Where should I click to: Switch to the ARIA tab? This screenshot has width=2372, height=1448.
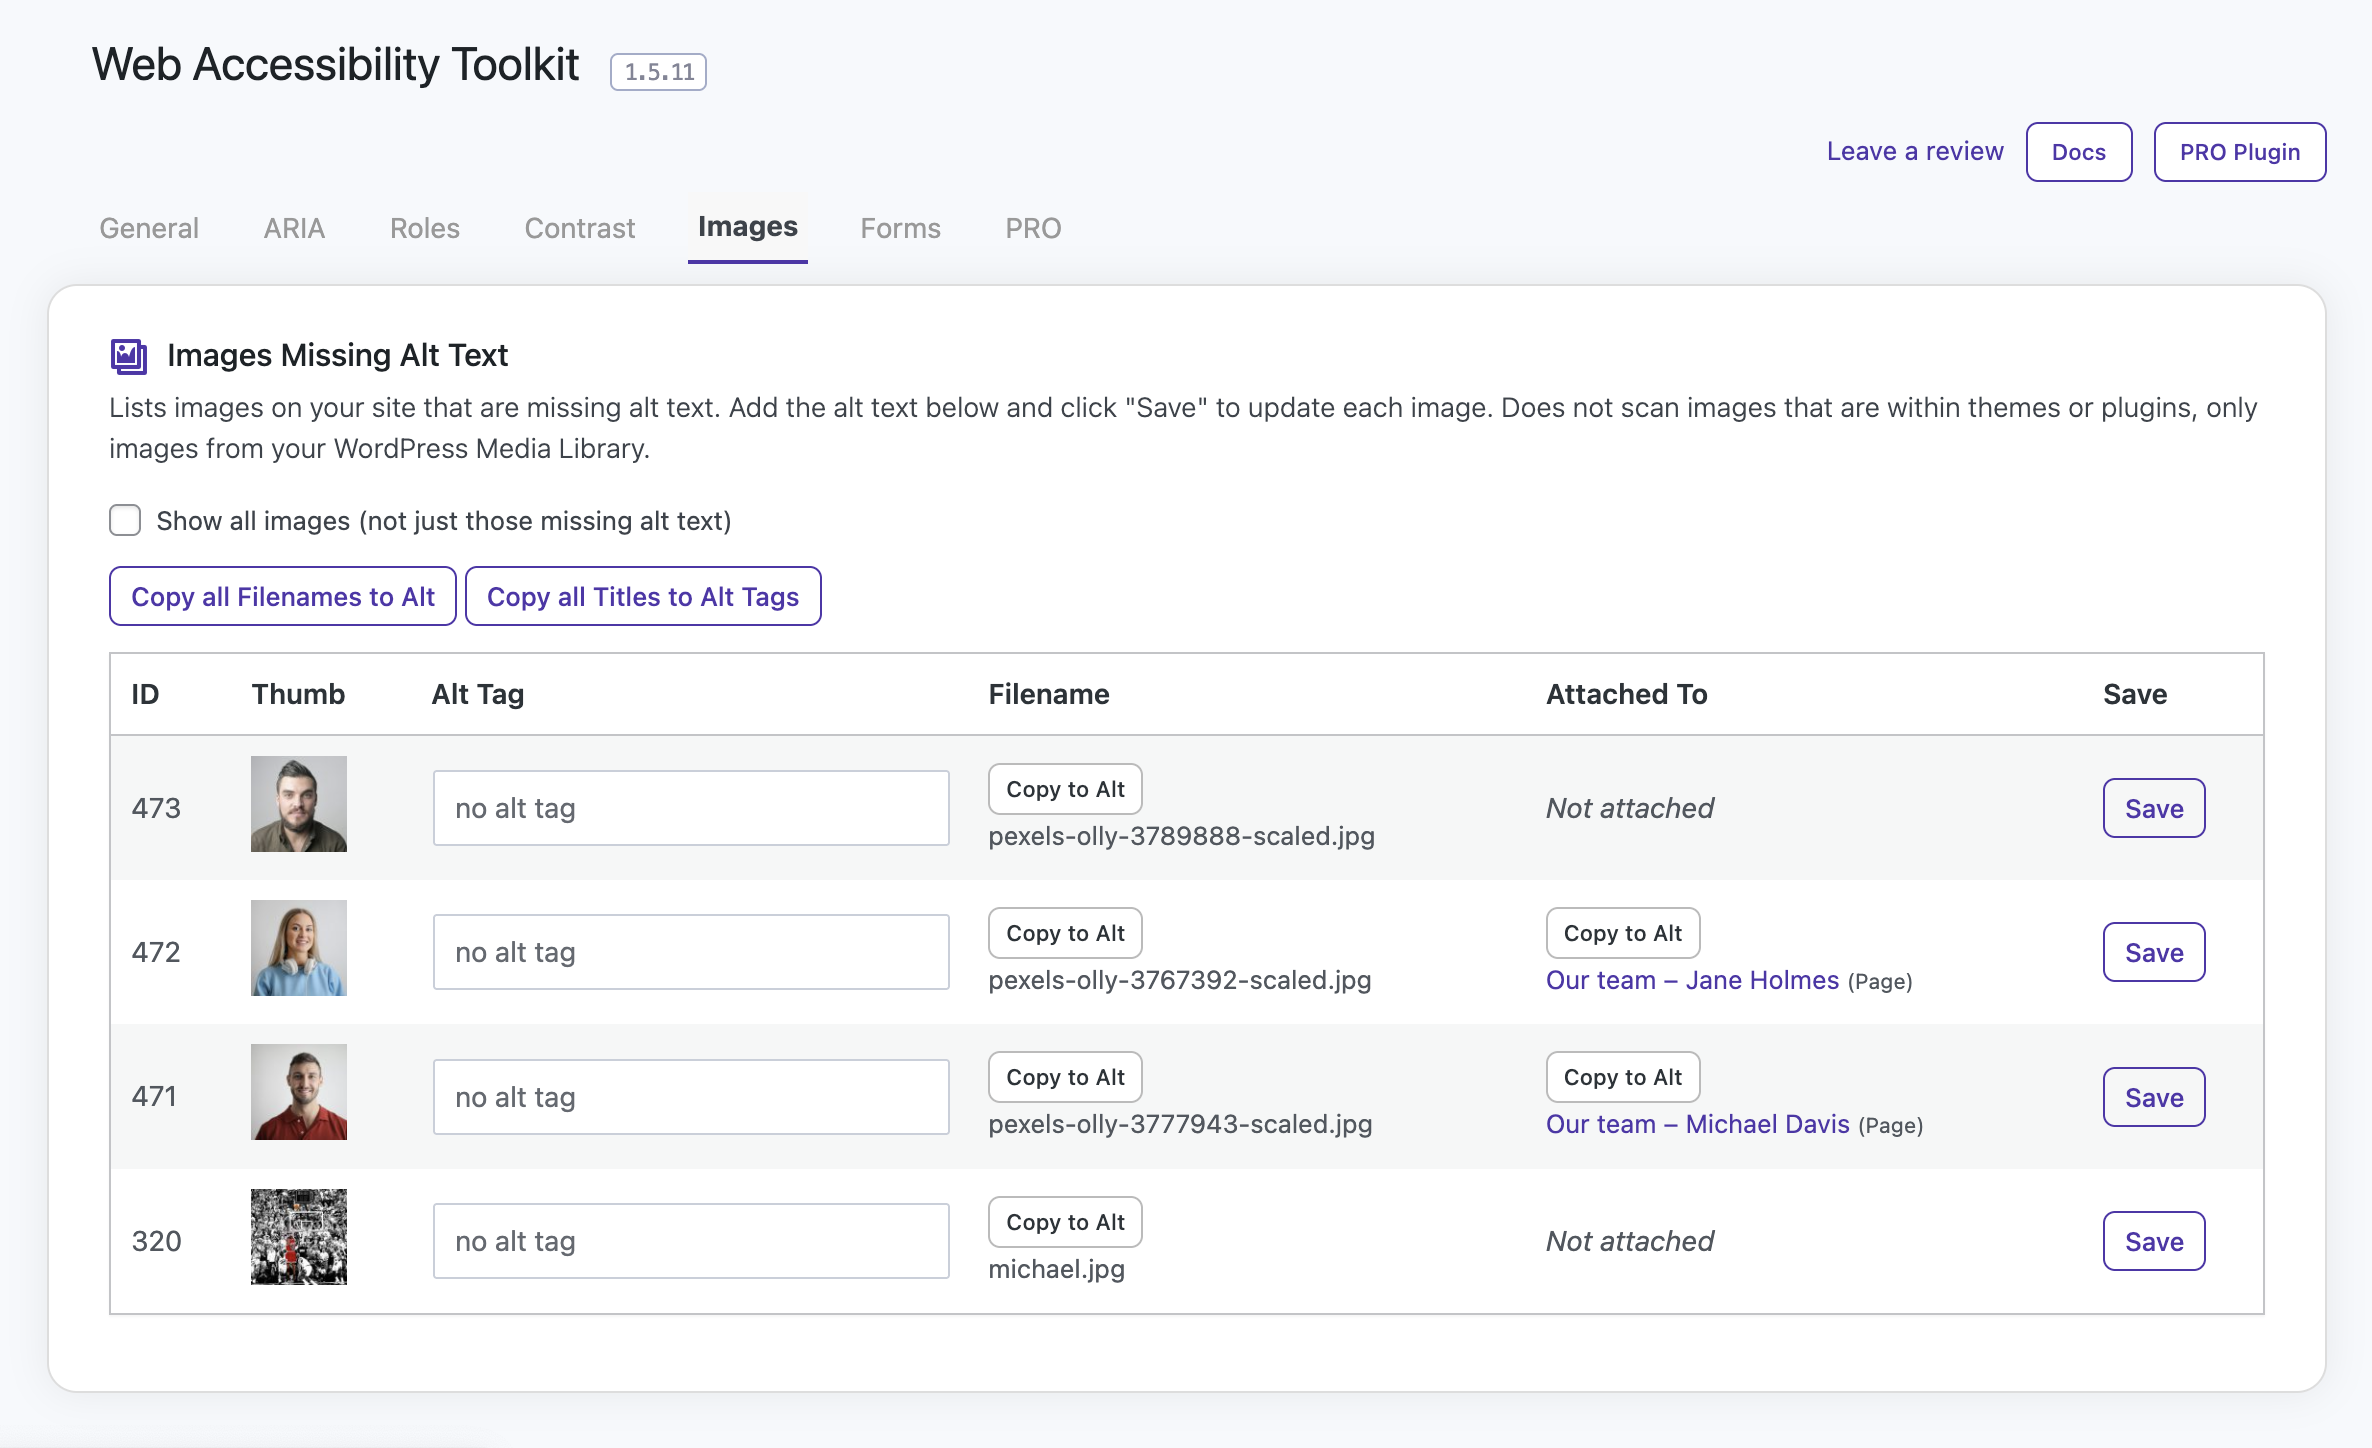pos(294,228)
